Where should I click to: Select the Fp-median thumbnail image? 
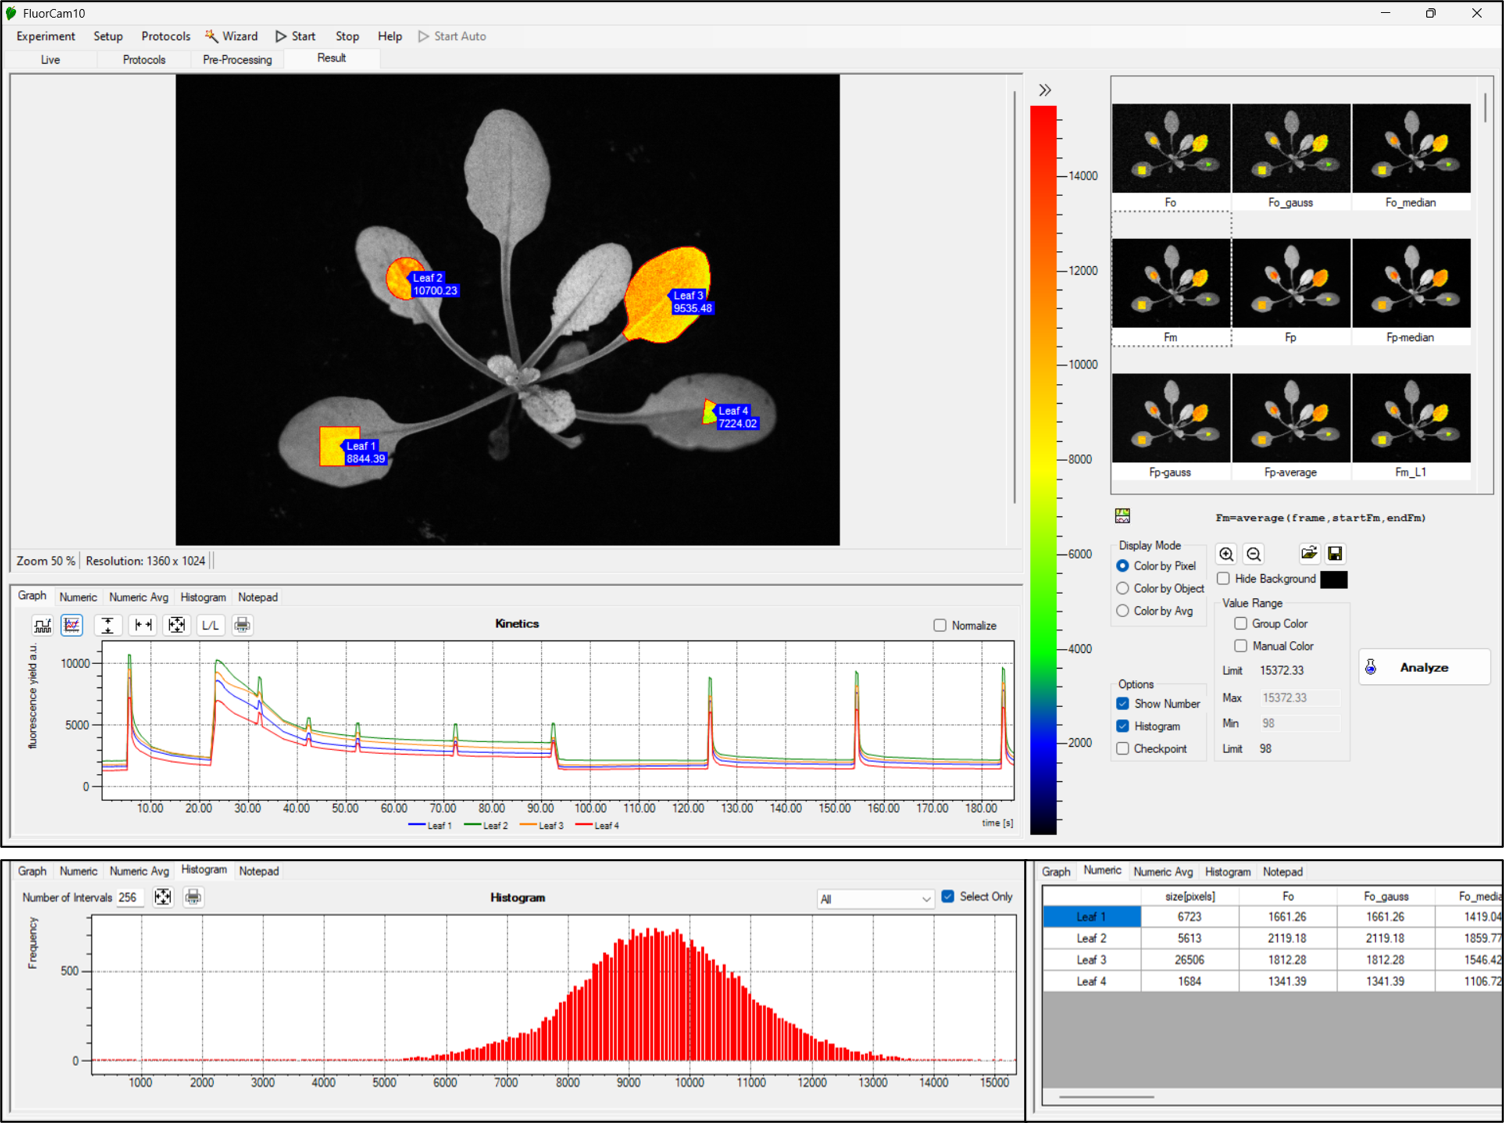1410,284
